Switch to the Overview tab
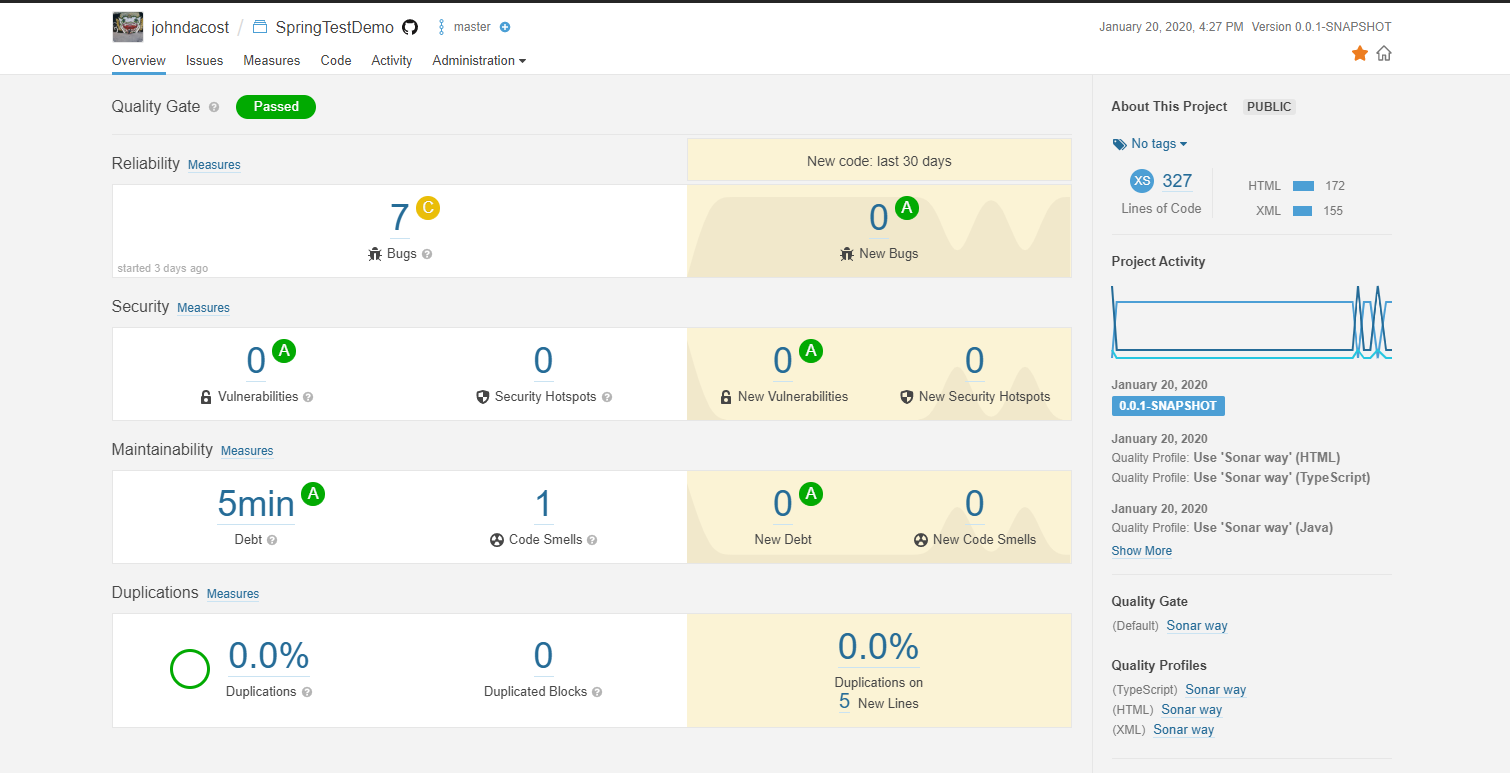 [x=139, y=61]
